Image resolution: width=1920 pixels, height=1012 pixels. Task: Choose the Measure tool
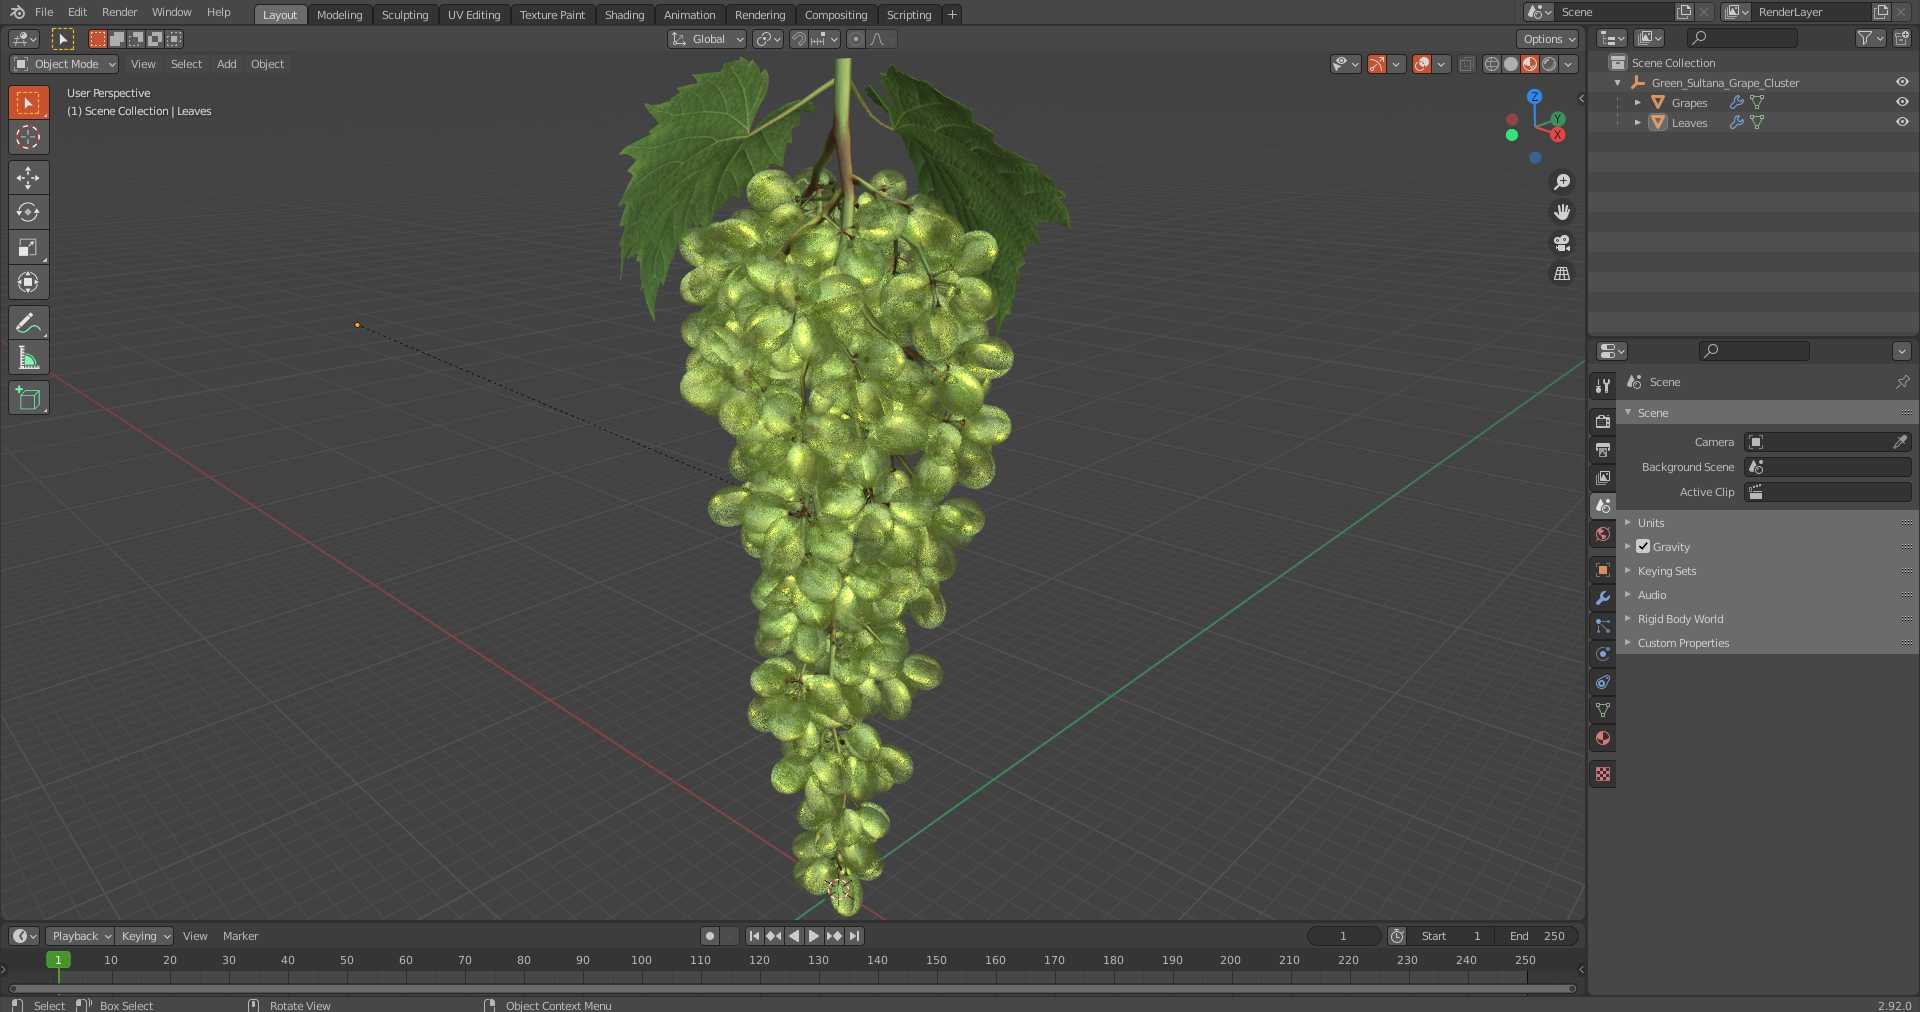tap(28, 358)
